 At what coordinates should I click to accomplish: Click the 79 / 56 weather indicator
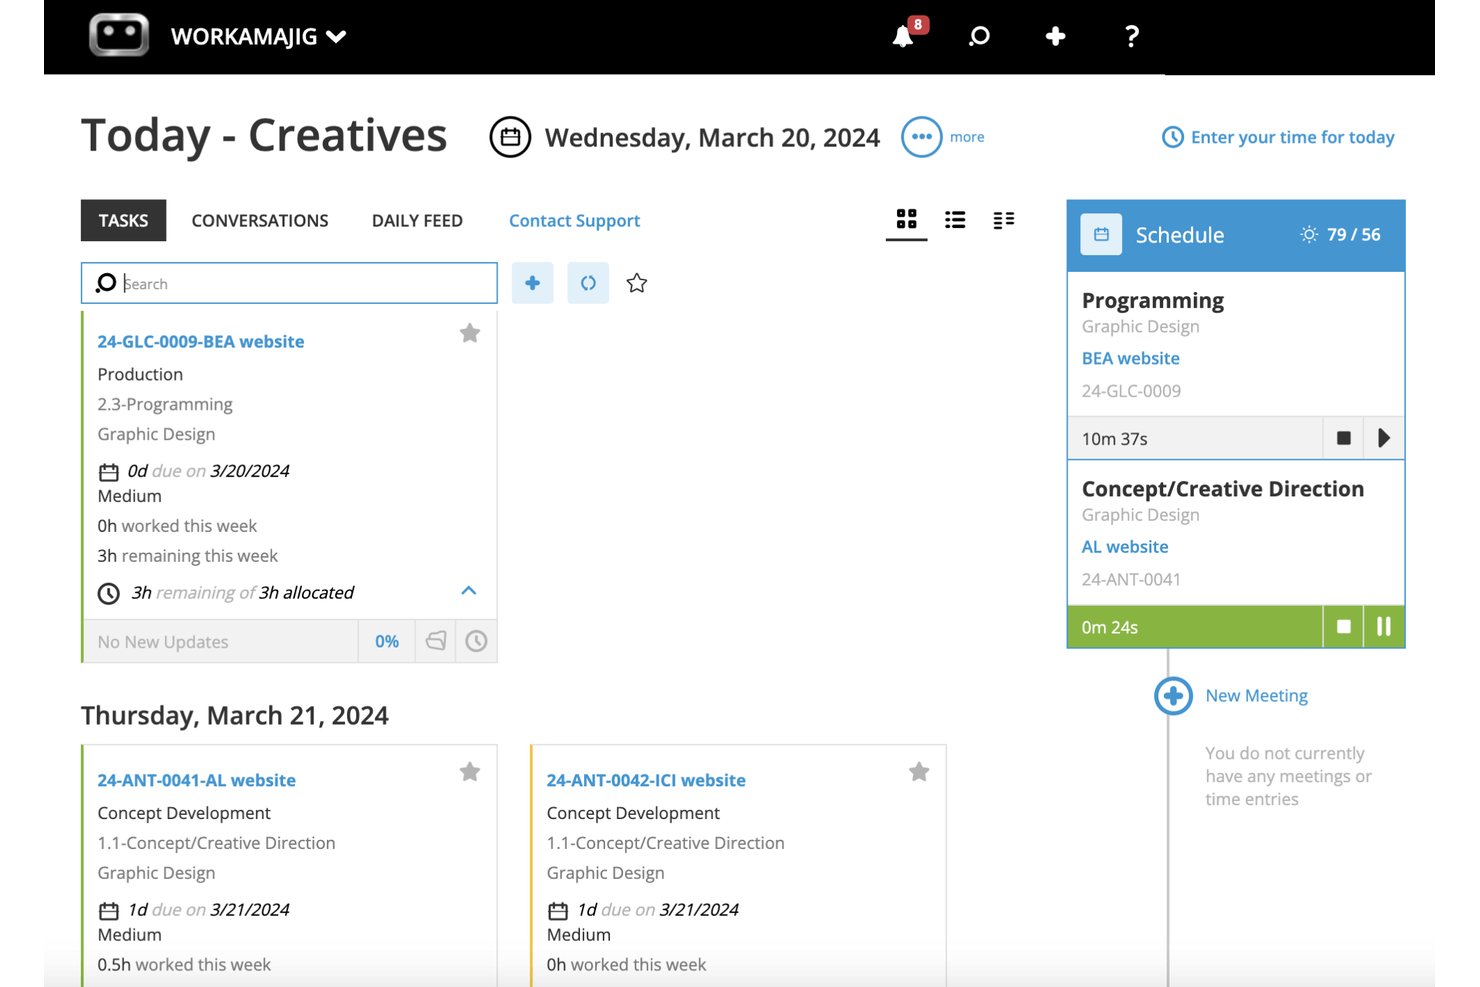(1340, 235)
